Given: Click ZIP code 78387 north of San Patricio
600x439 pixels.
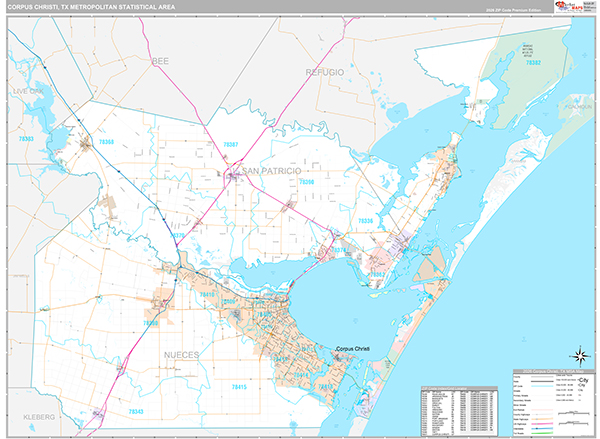Looking at the screenshot, I should coord(232,145).
